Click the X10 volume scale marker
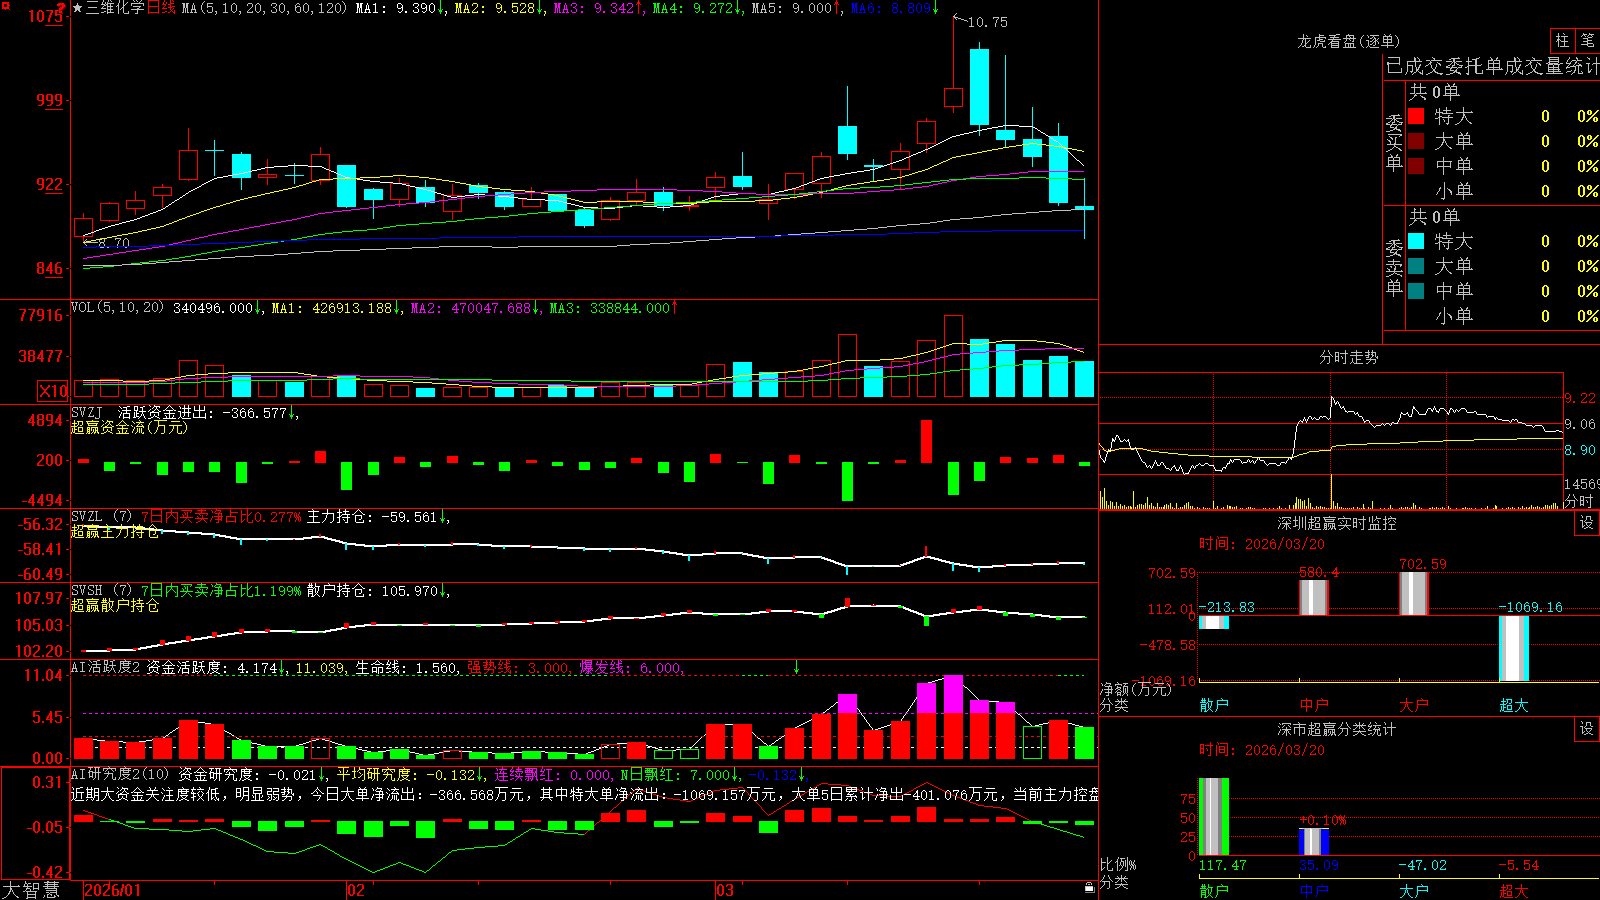 pyautogui.click(x=53, y=391)
